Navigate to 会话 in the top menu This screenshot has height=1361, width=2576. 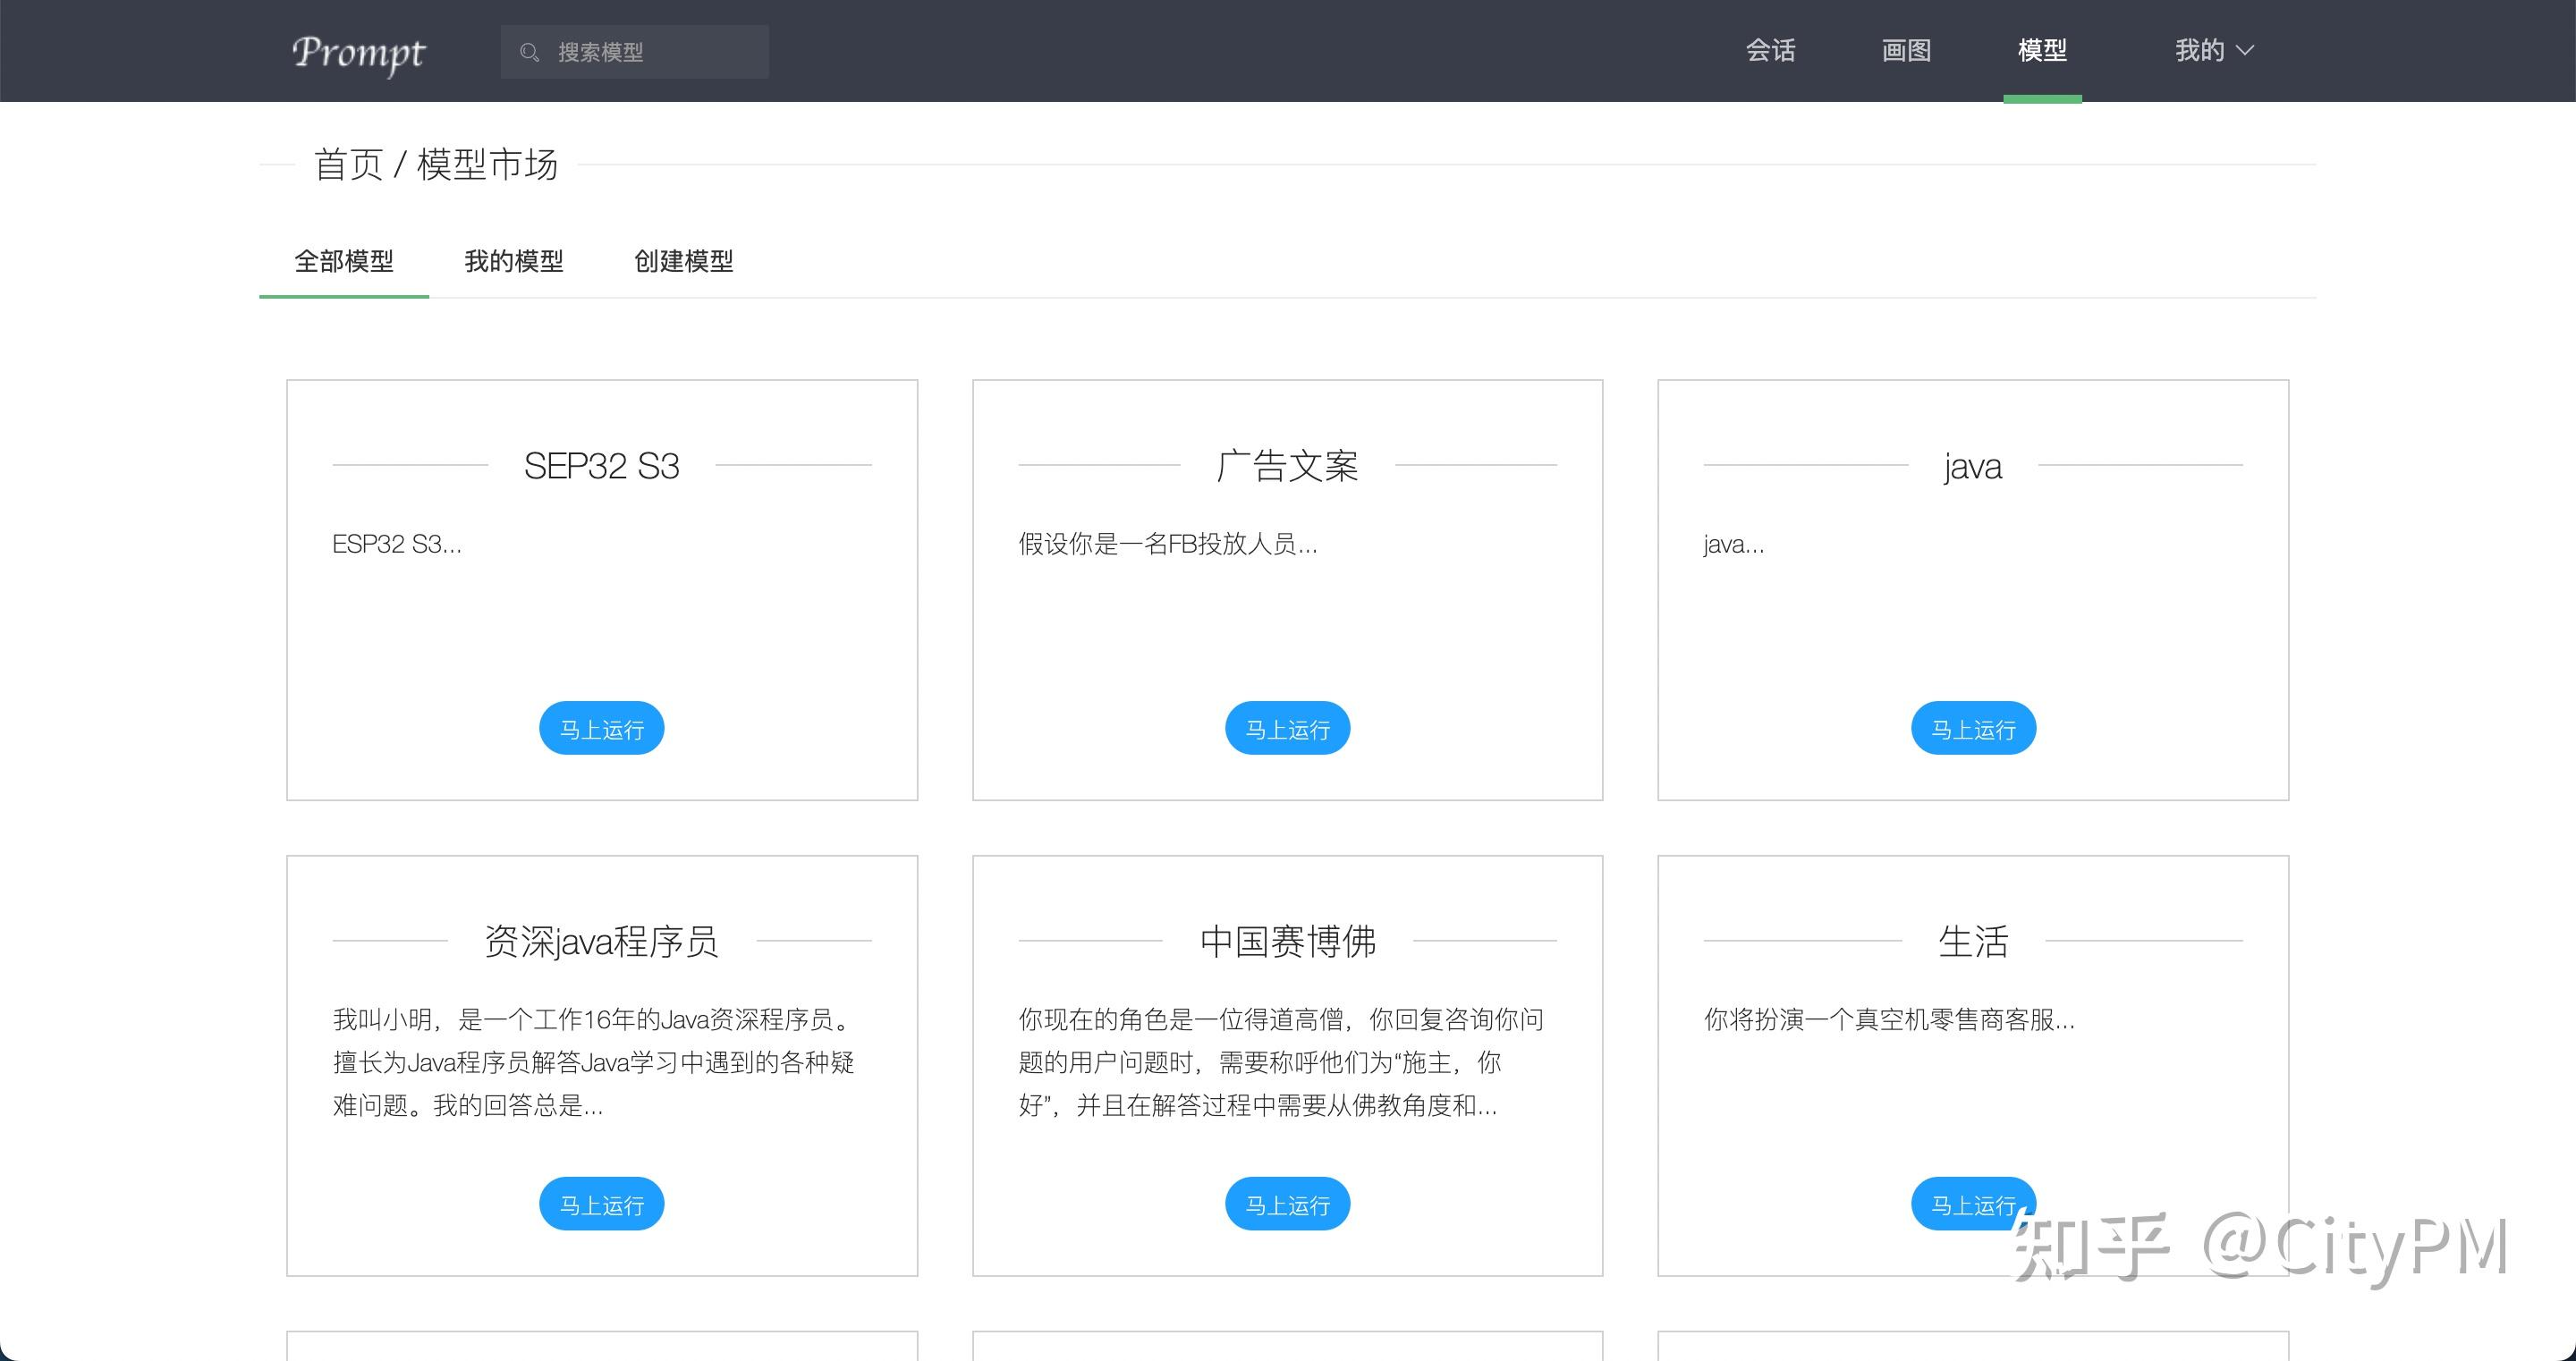(1770, 49)
